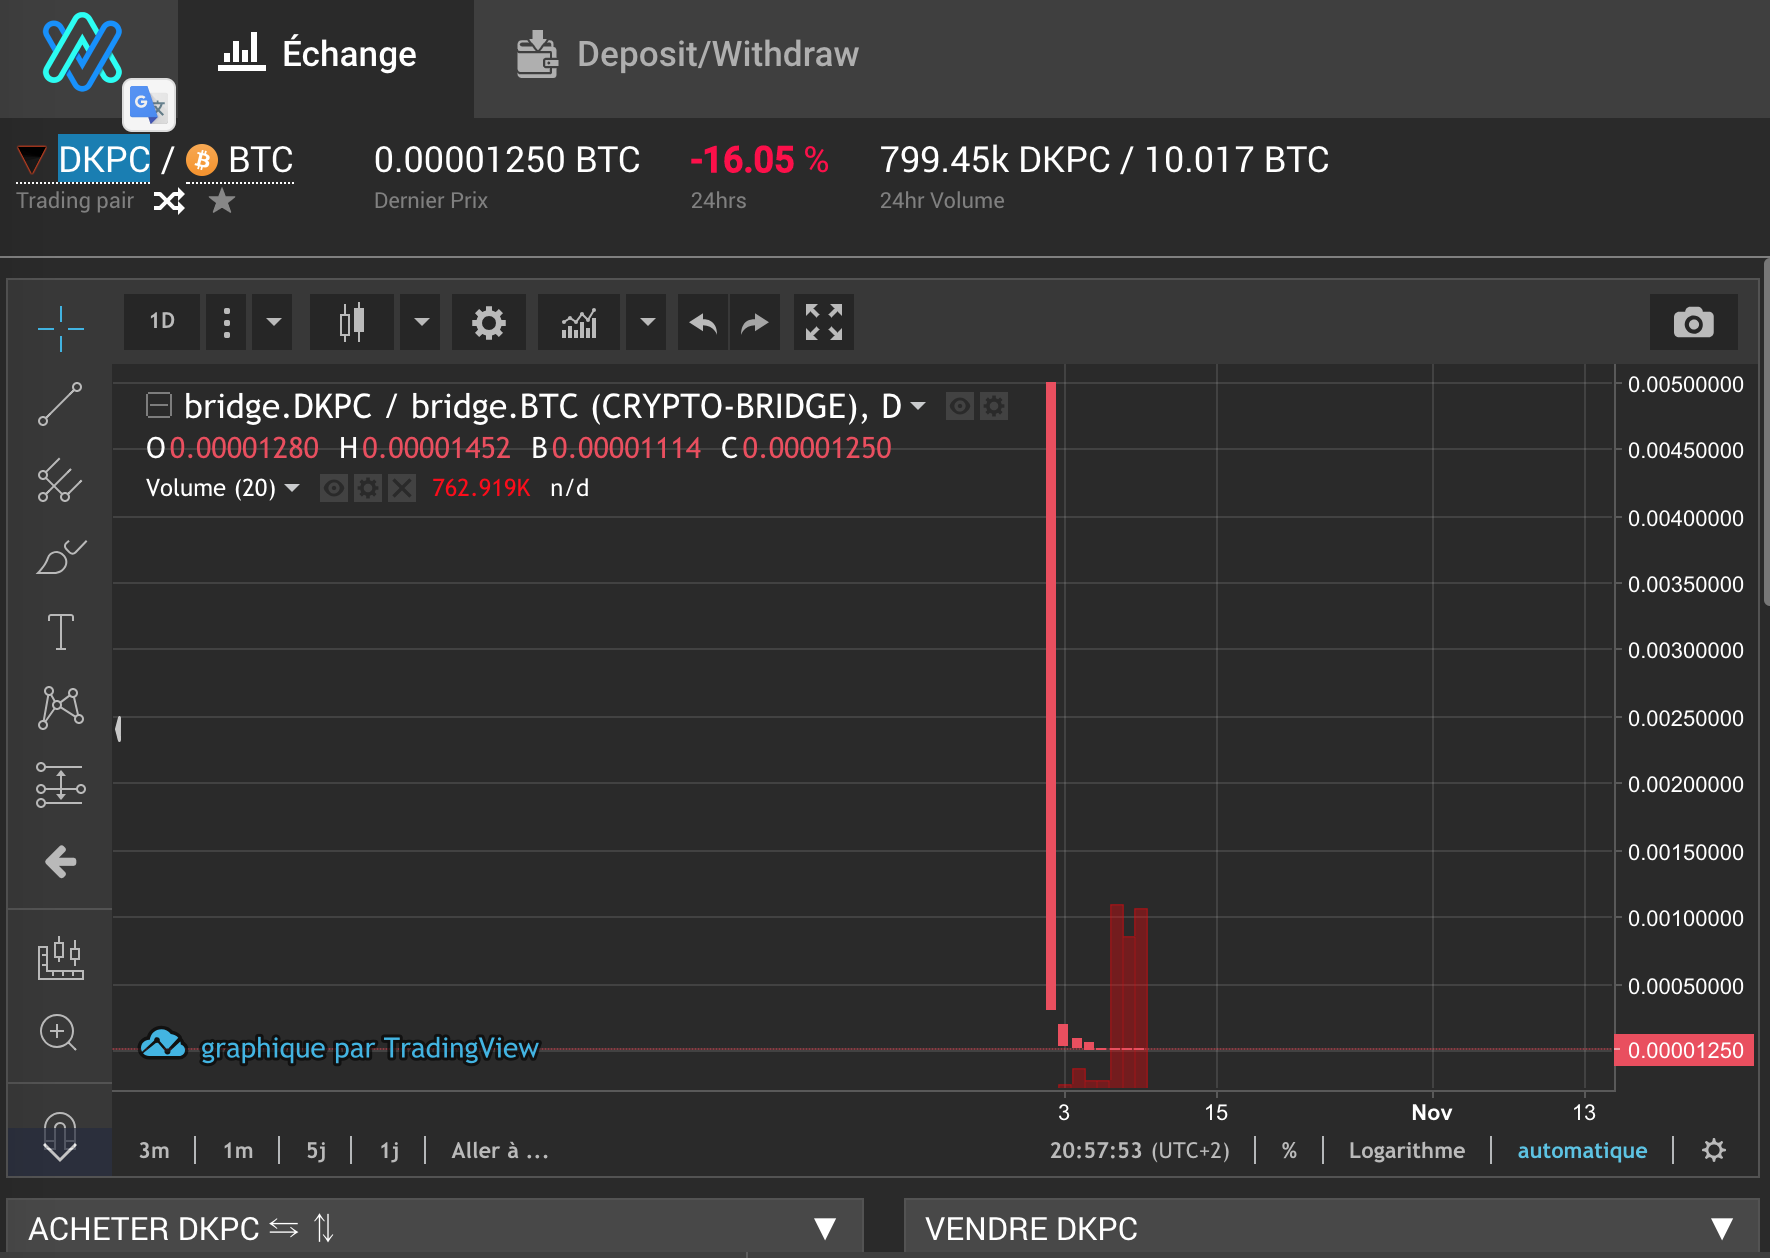
Task: Click the camera screenshot icon
Action: pyautogui.click(x=1693, y=323)
